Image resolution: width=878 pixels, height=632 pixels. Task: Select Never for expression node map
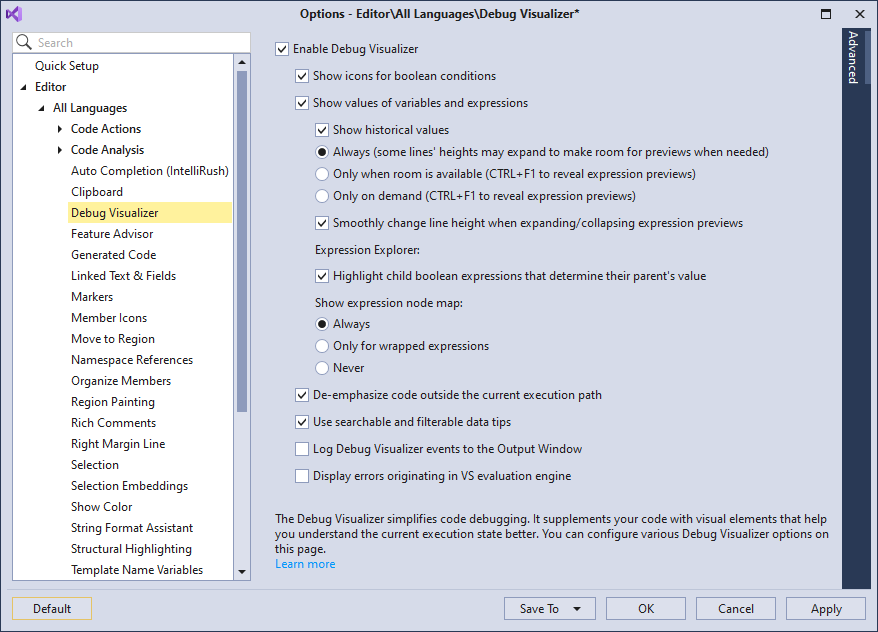pos(322,368)
